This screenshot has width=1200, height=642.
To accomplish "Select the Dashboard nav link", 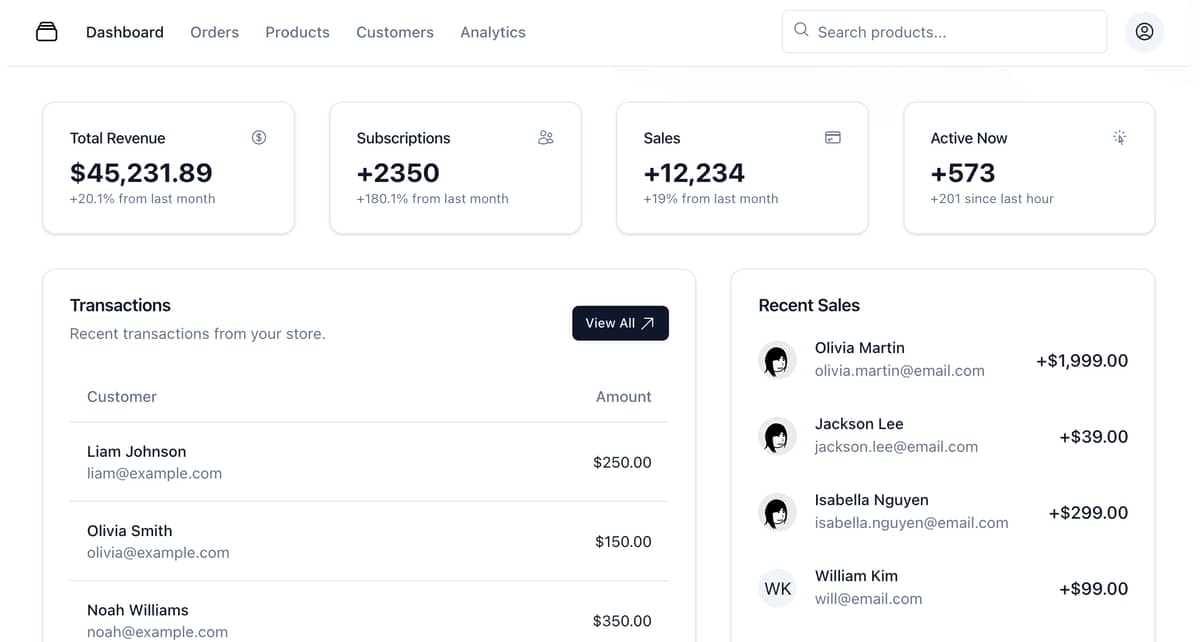I will [125, 32].
